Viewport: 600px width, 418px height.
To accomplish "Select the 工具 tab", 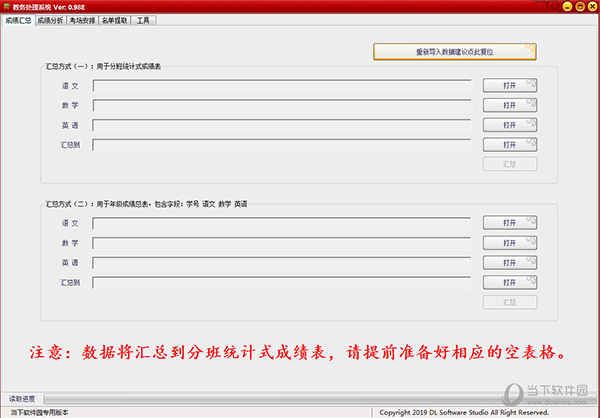I will [x=143, y=19].
